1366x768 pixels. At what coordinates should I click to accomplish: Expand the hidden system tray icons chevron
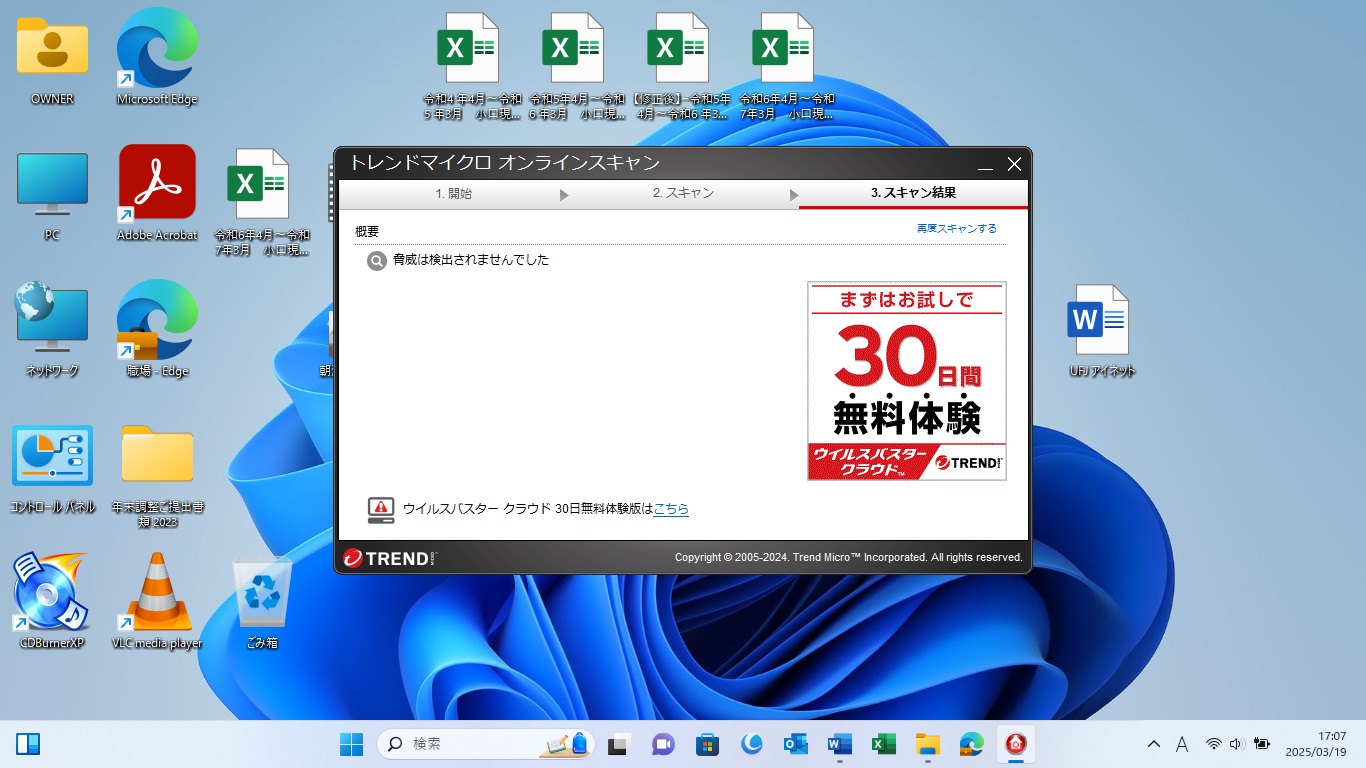(1153, 744)
